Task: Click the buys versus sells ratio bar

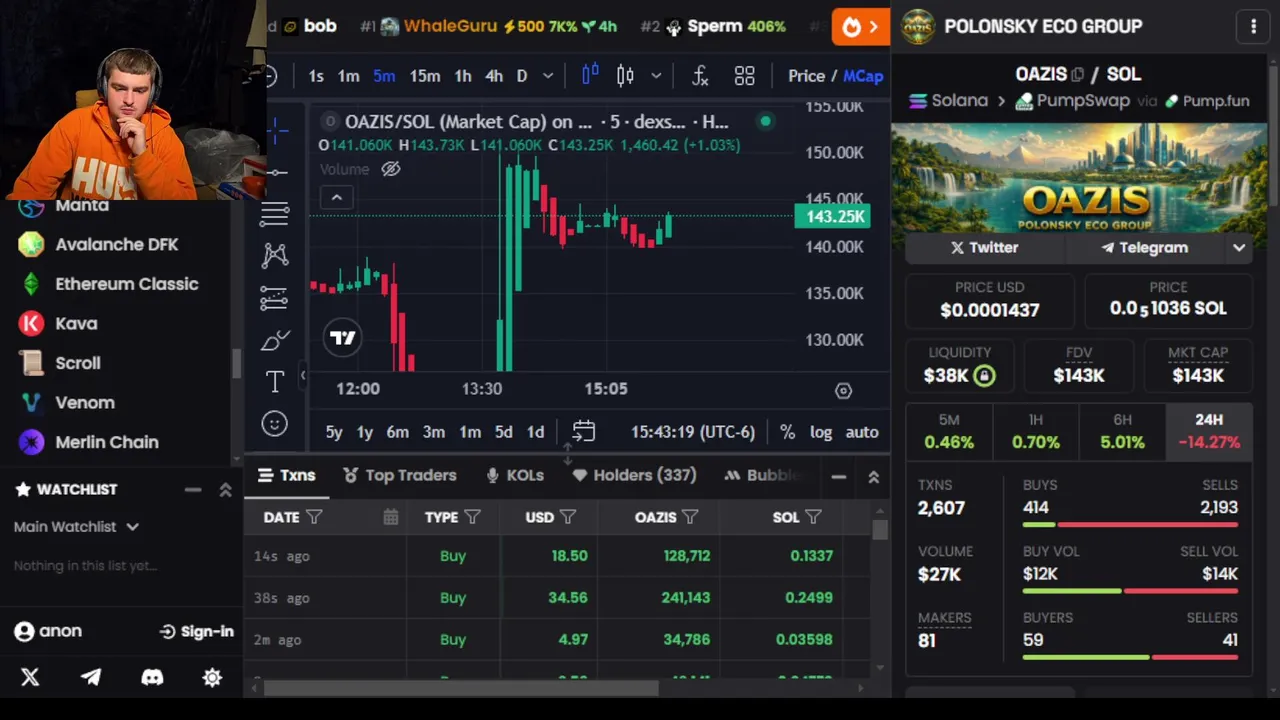Action: 1130,524
